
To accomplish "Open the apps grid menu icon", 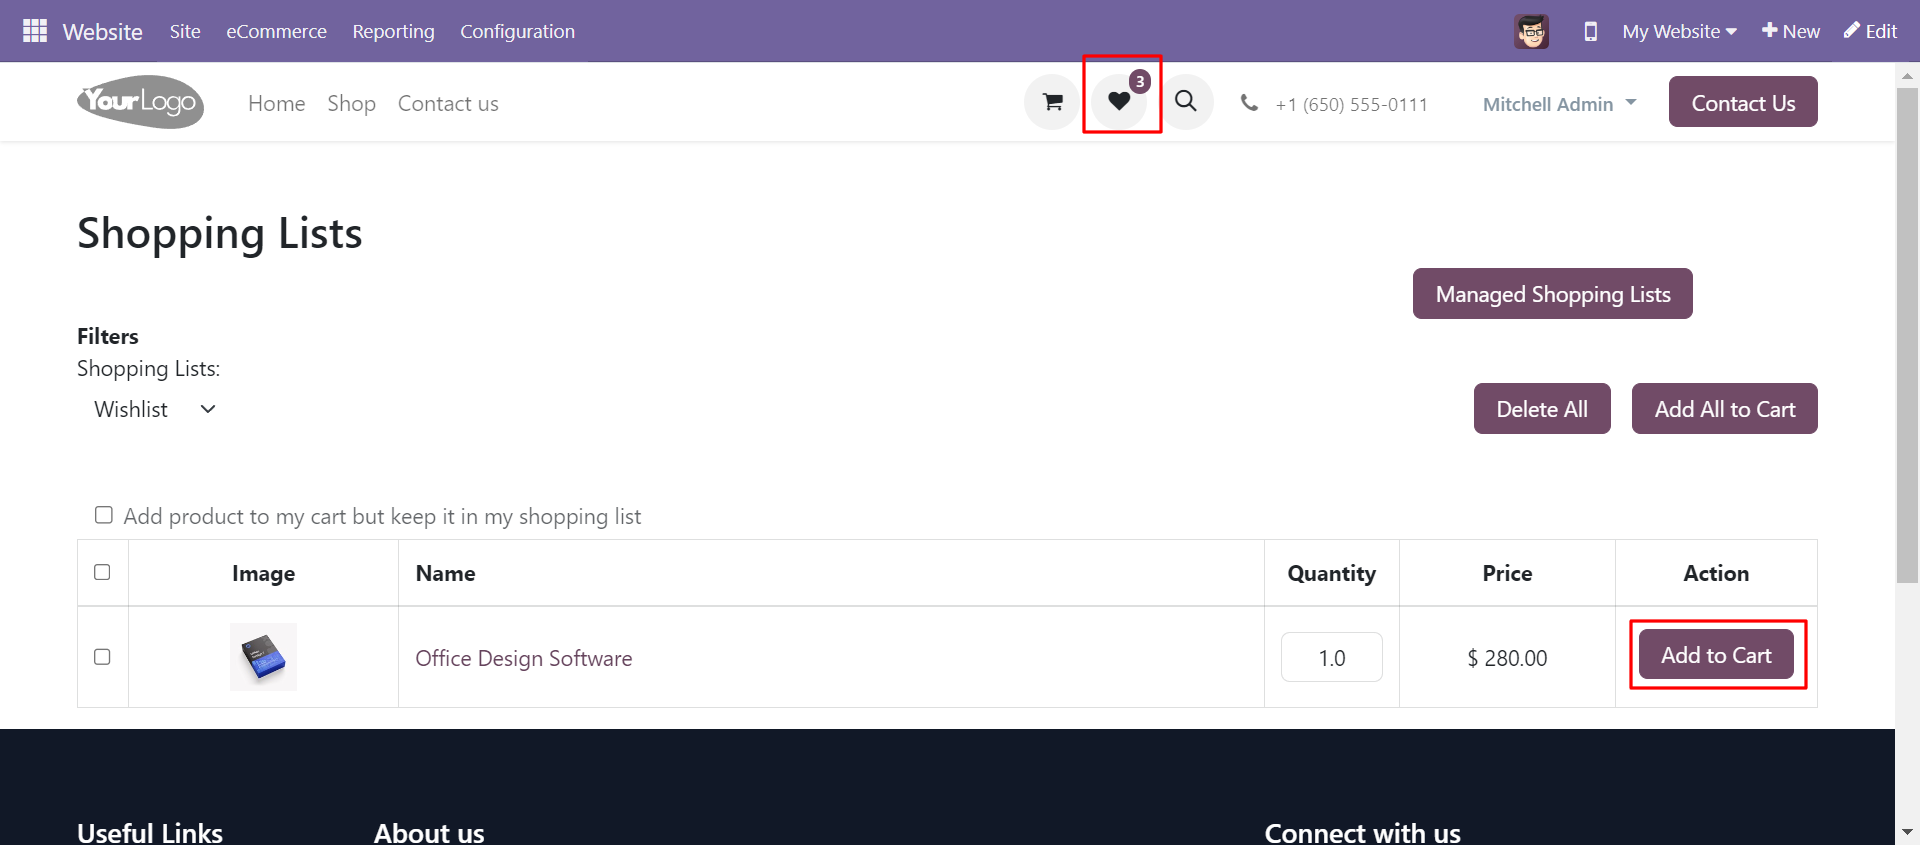I will click(x=35, y=31).
